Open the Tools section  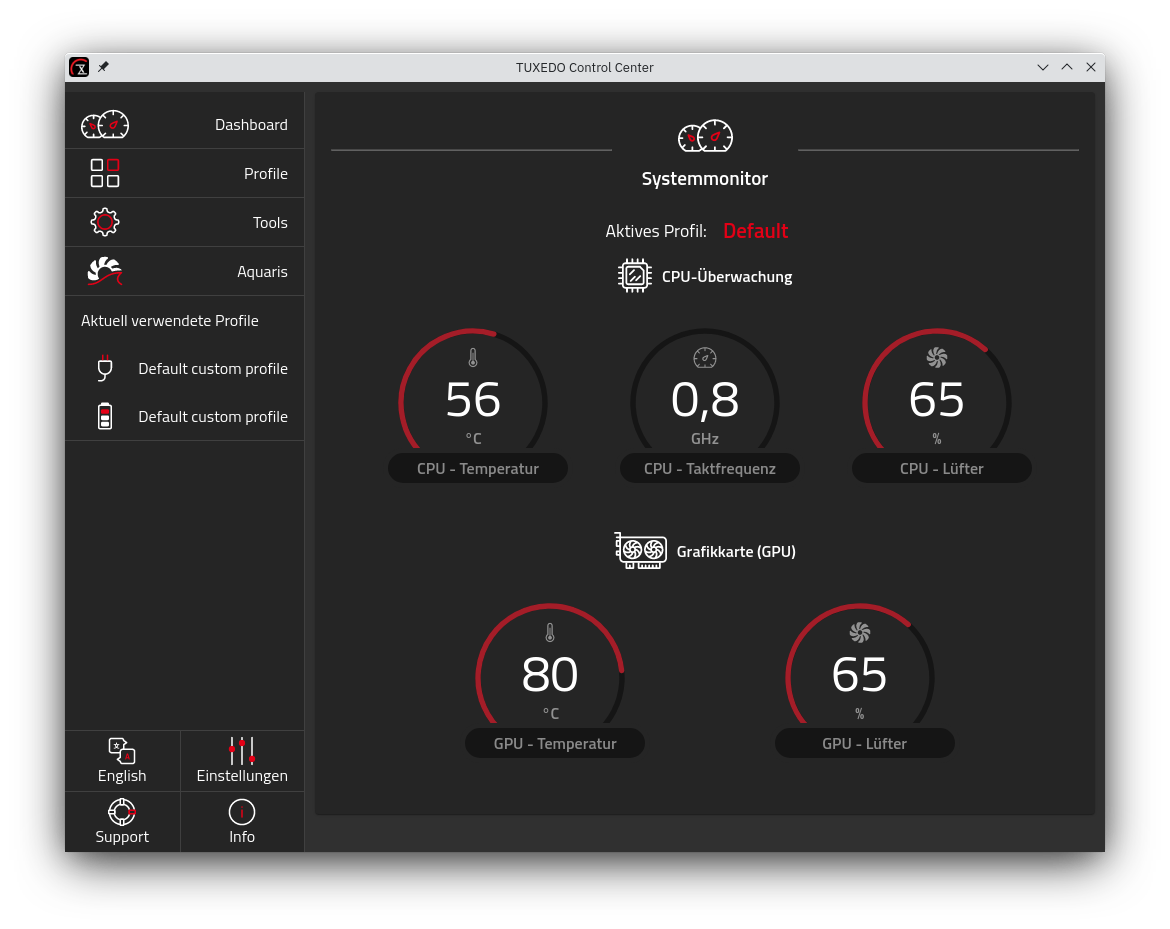tap(184, 222)
